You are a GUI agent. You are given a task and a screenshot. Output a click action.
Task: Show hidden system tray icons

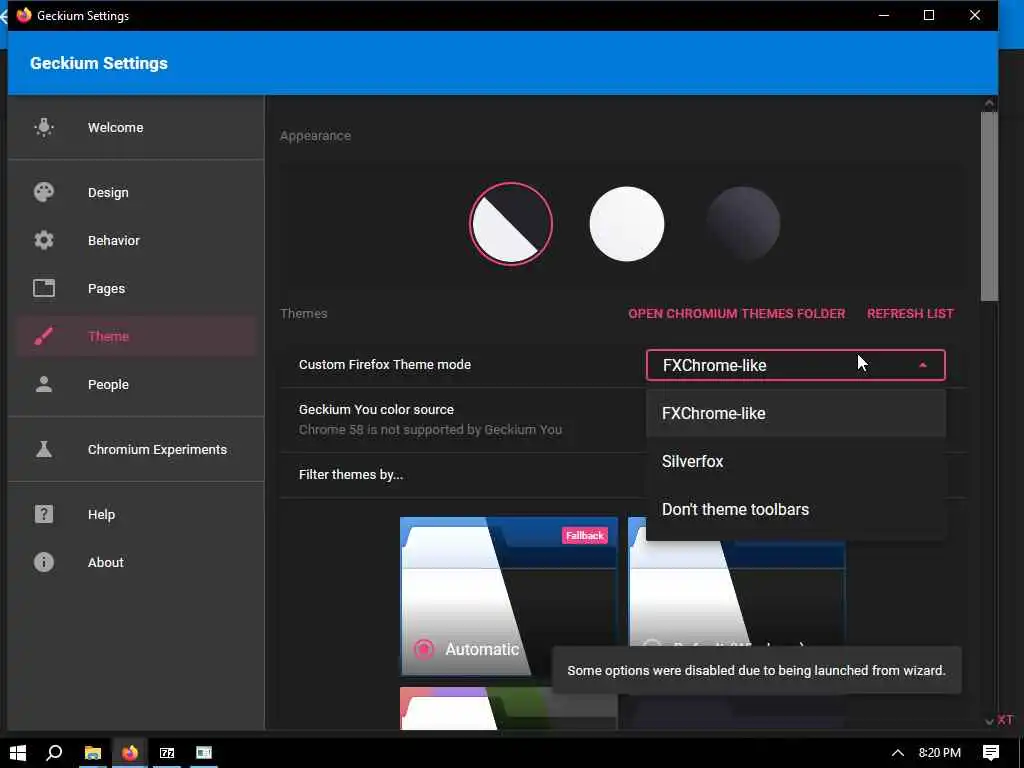898,752
